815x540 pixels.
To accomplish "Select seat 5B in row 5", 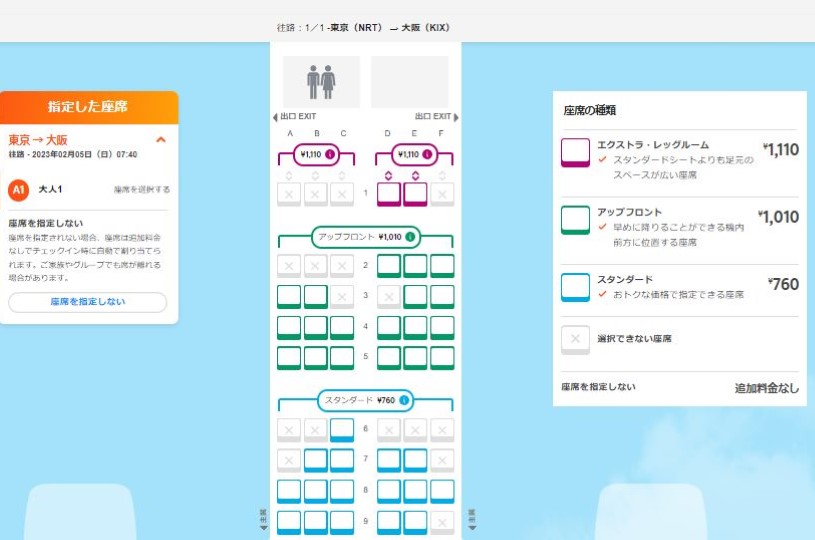I will pos(316,358).
